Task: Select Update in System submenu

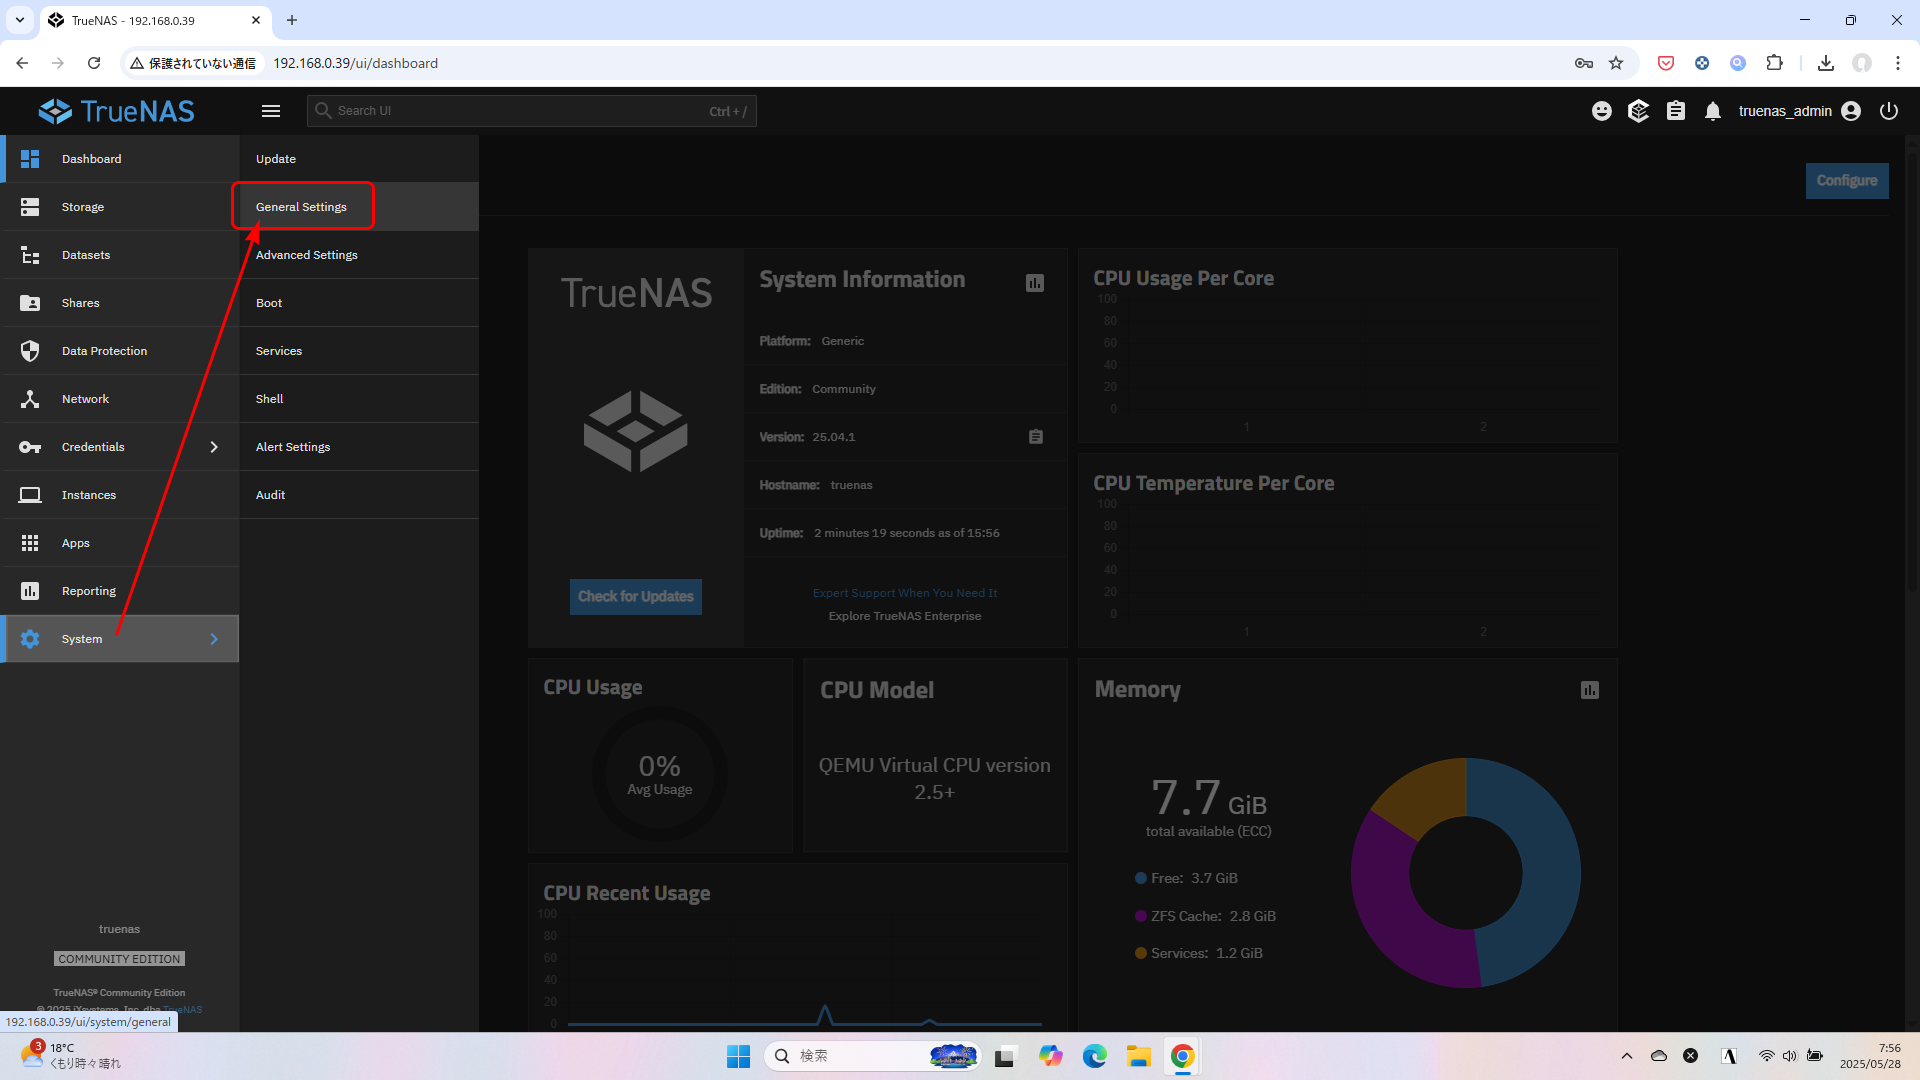Action: click(359, 159)
